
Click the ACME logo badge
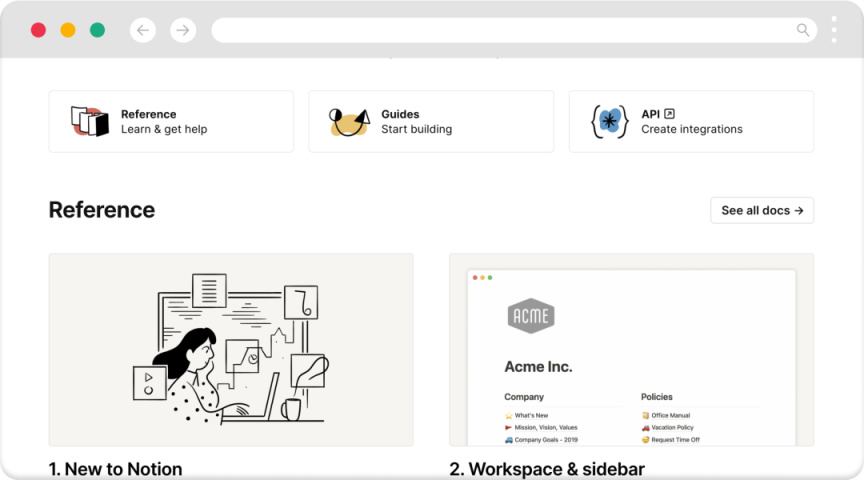pos(530,316)
